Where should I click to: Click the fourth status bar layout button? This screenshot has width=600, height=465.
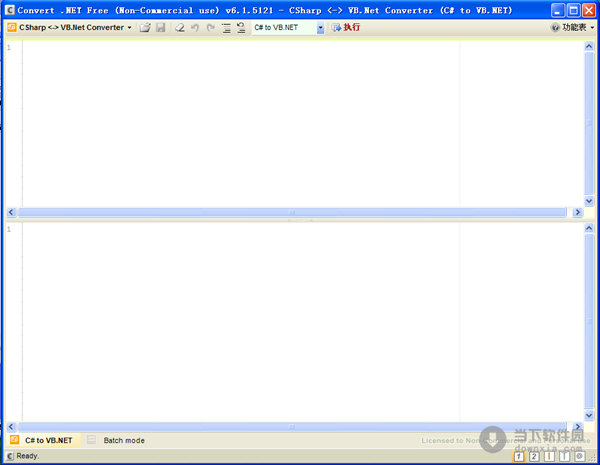coord(564,456)
